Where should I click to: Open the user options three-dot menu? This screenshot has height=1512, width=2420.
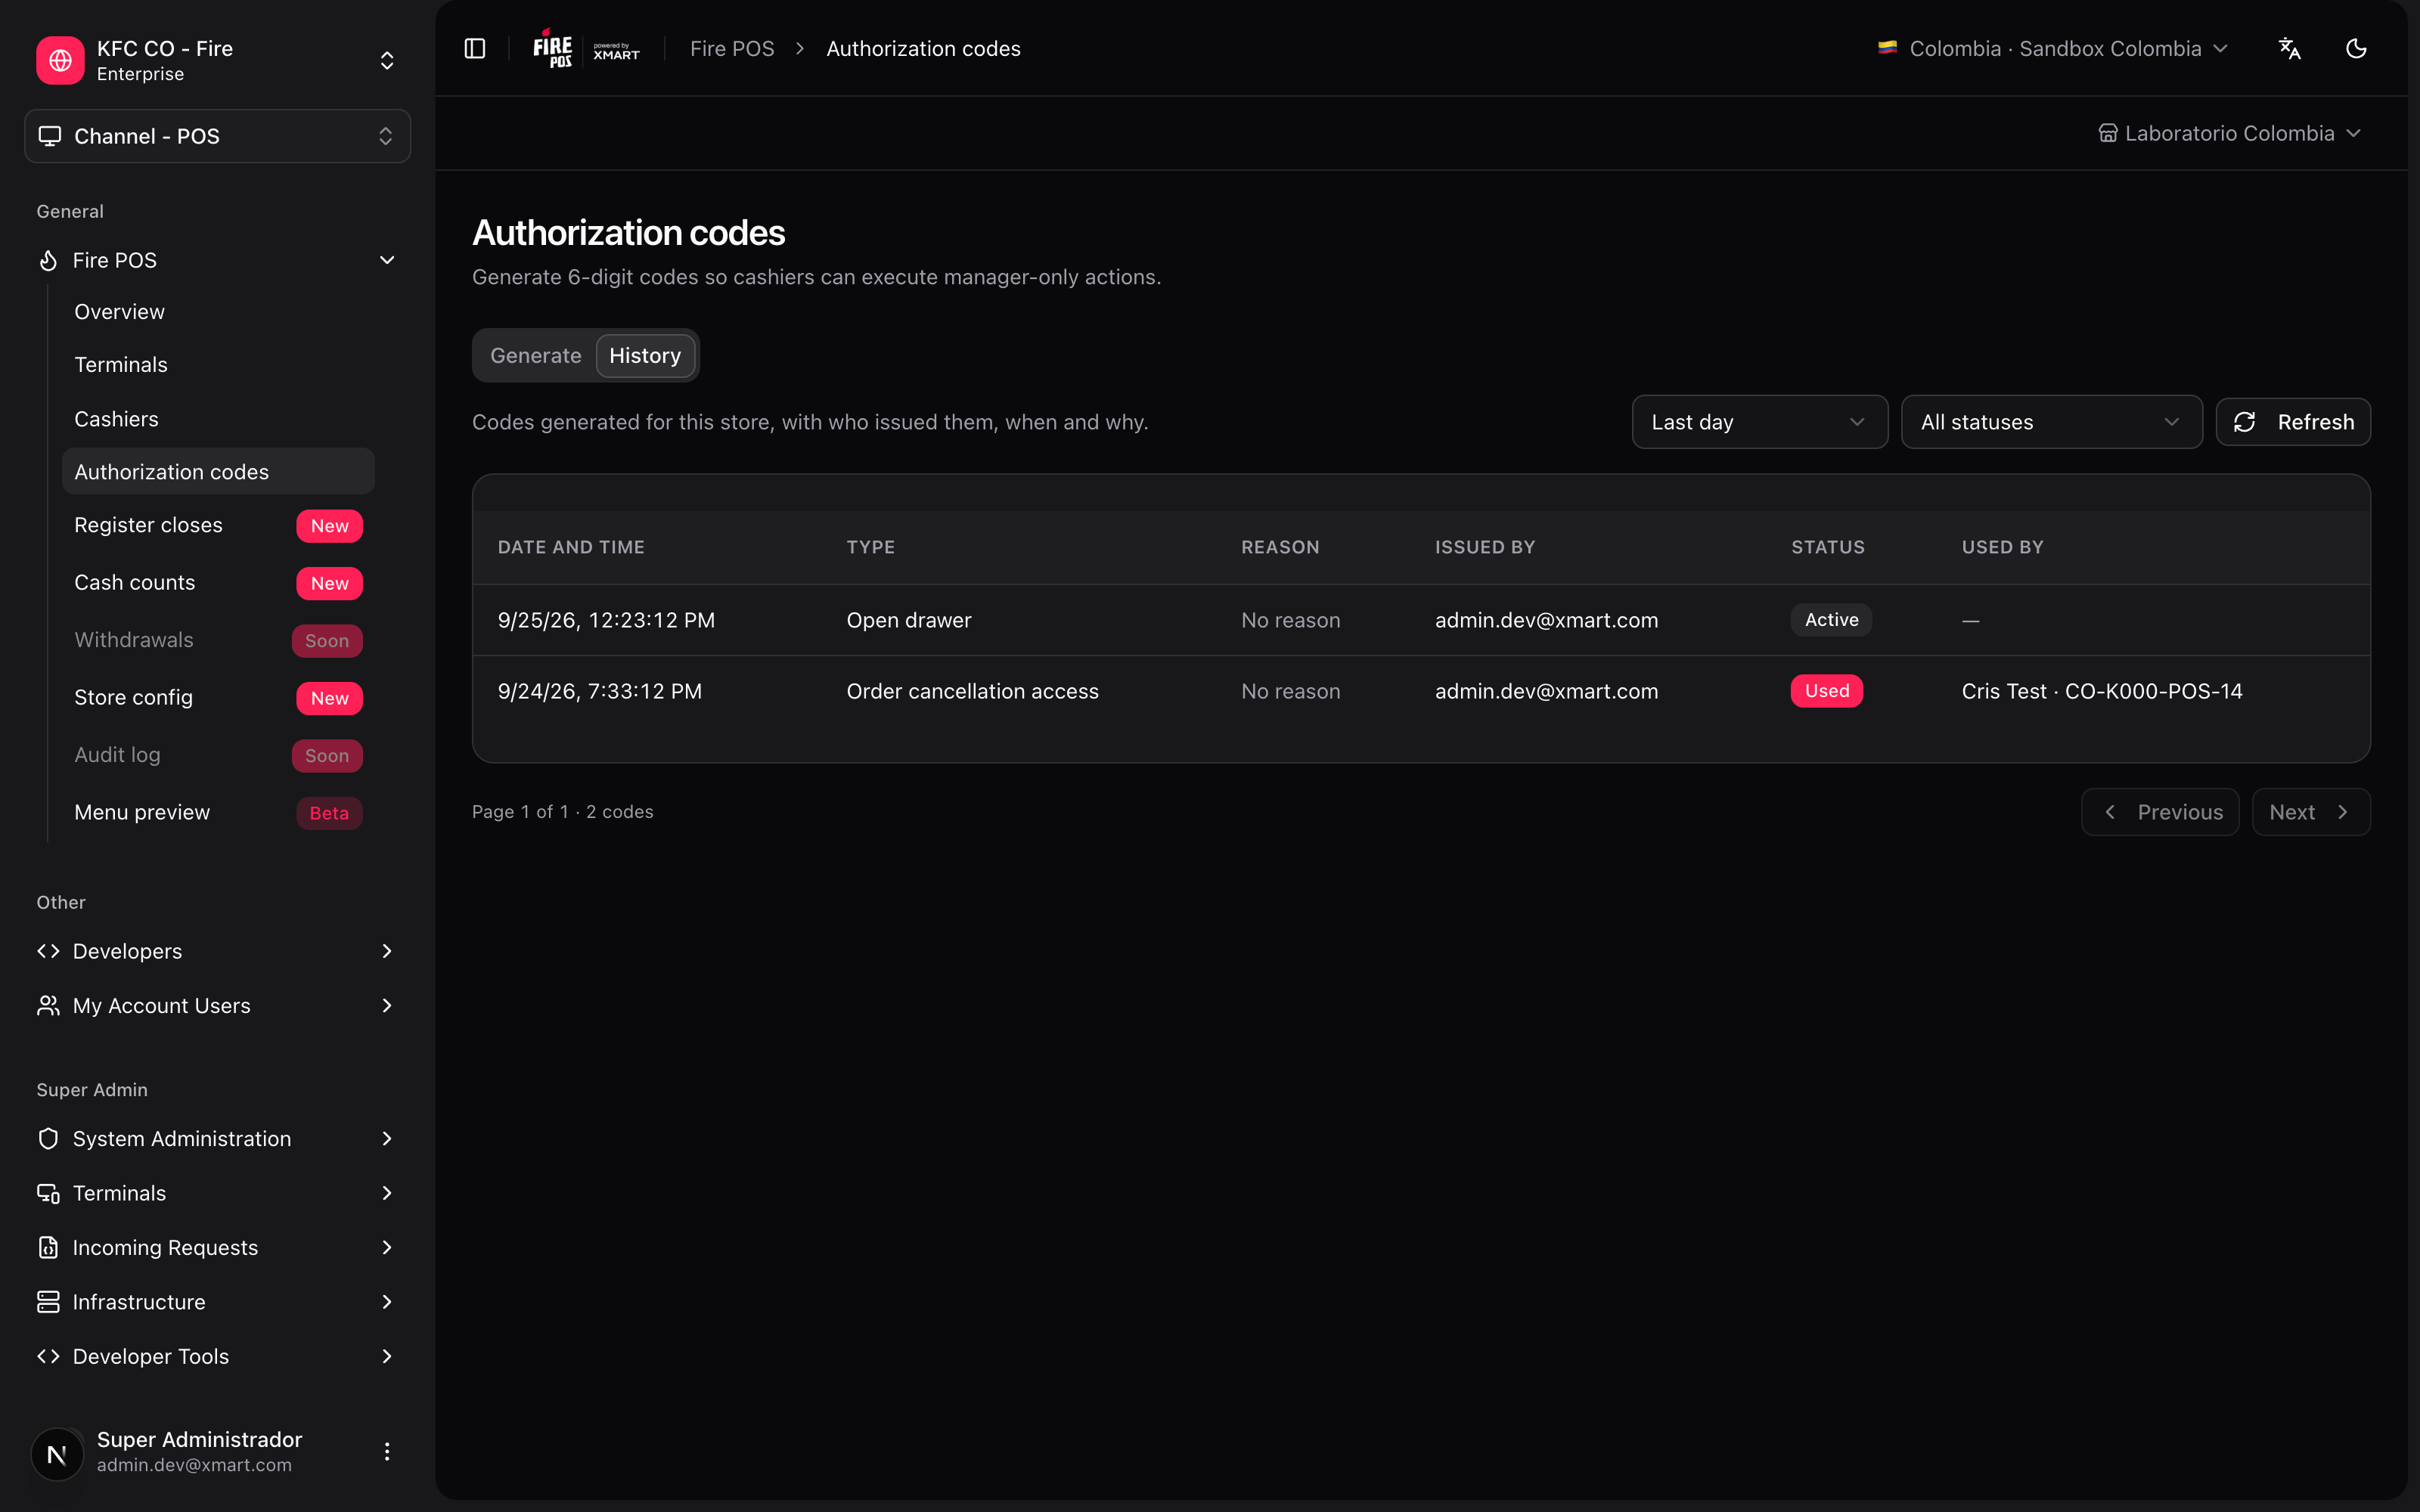click(x=387, y=1452)
